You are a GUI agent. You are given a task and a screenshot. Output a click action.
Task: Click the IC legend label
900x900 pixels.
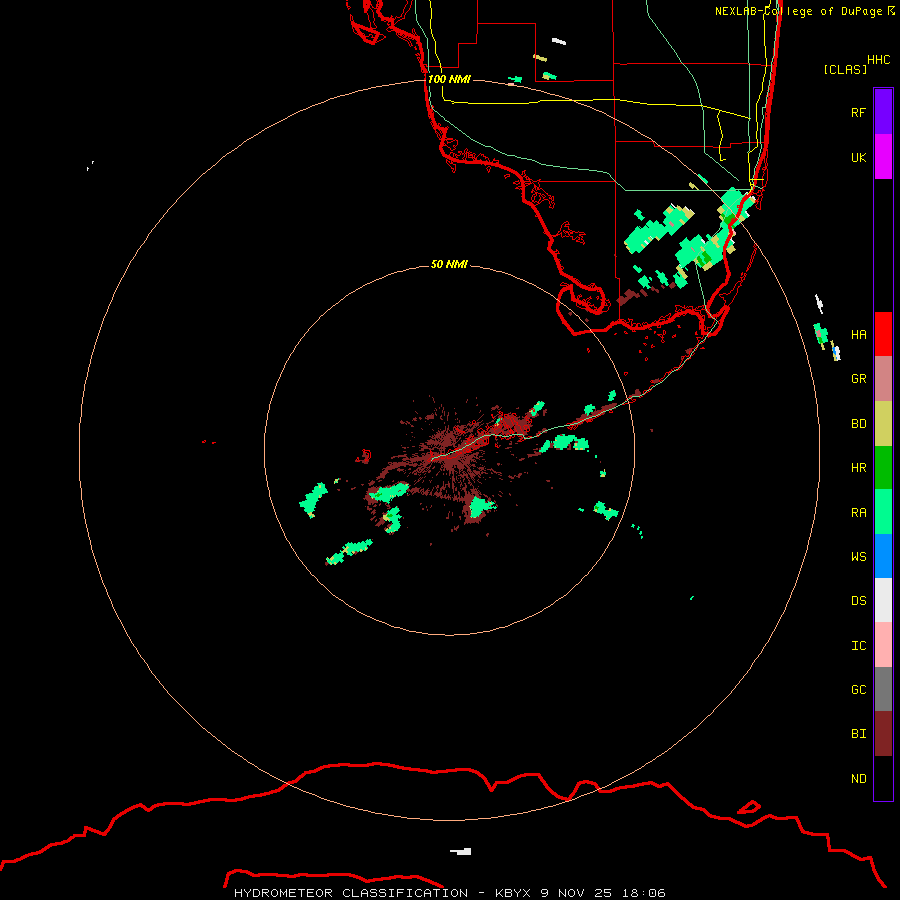[x=858, y=646]
